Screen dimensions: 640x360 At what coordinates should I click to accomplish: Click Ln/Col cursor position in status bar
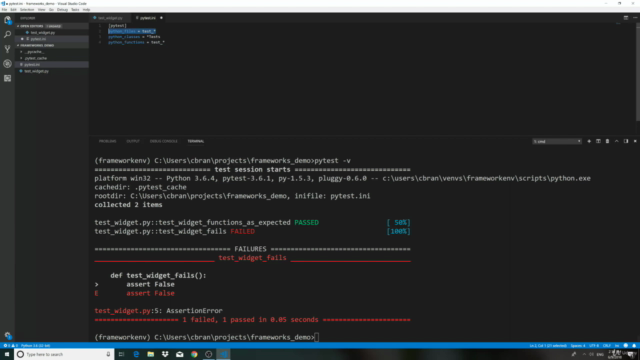click(548, 346)
